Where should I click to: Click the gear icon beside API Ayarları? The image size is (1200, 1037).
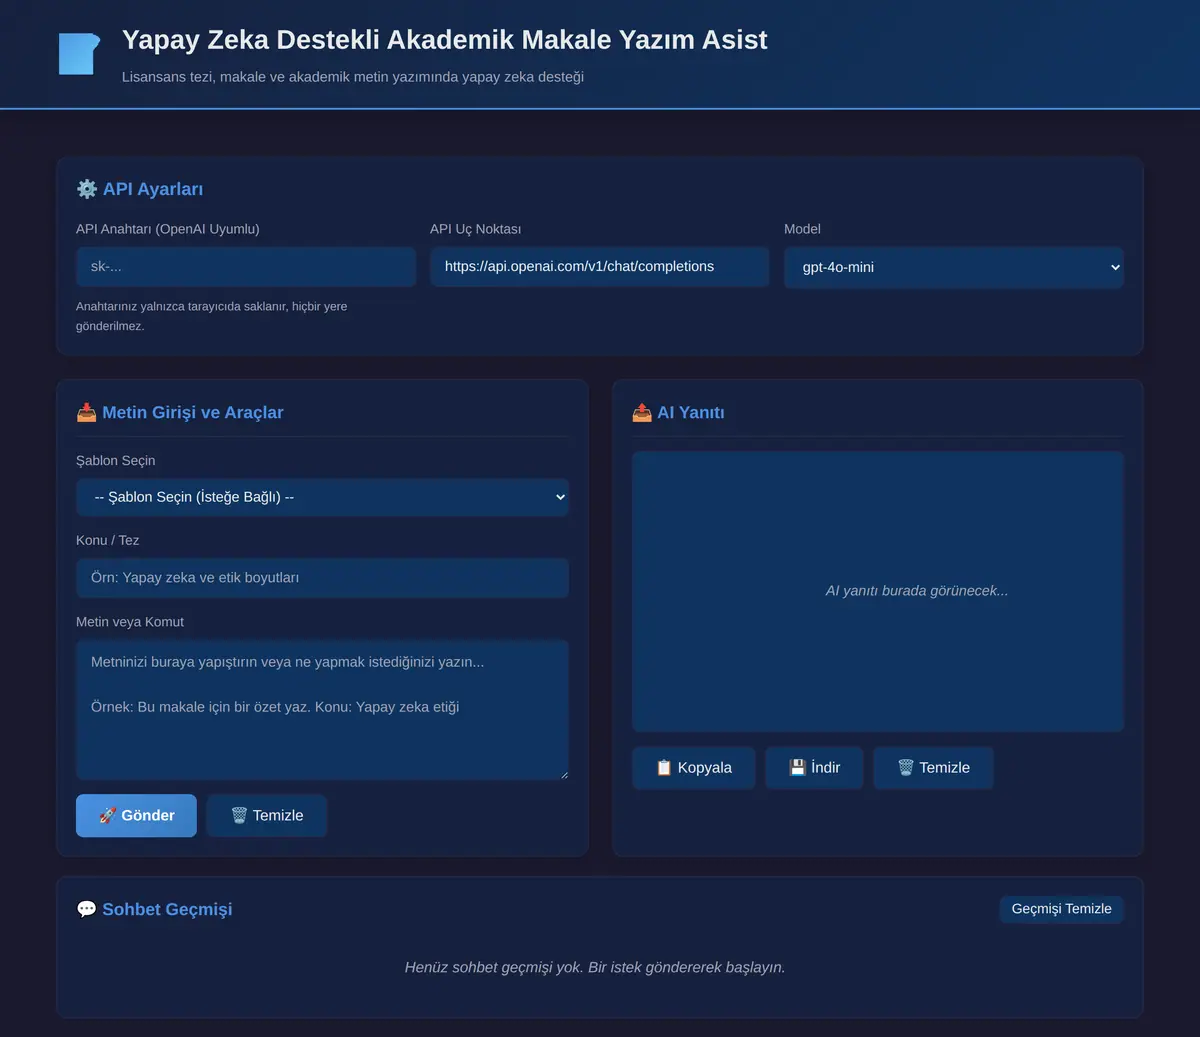(87, 189)
